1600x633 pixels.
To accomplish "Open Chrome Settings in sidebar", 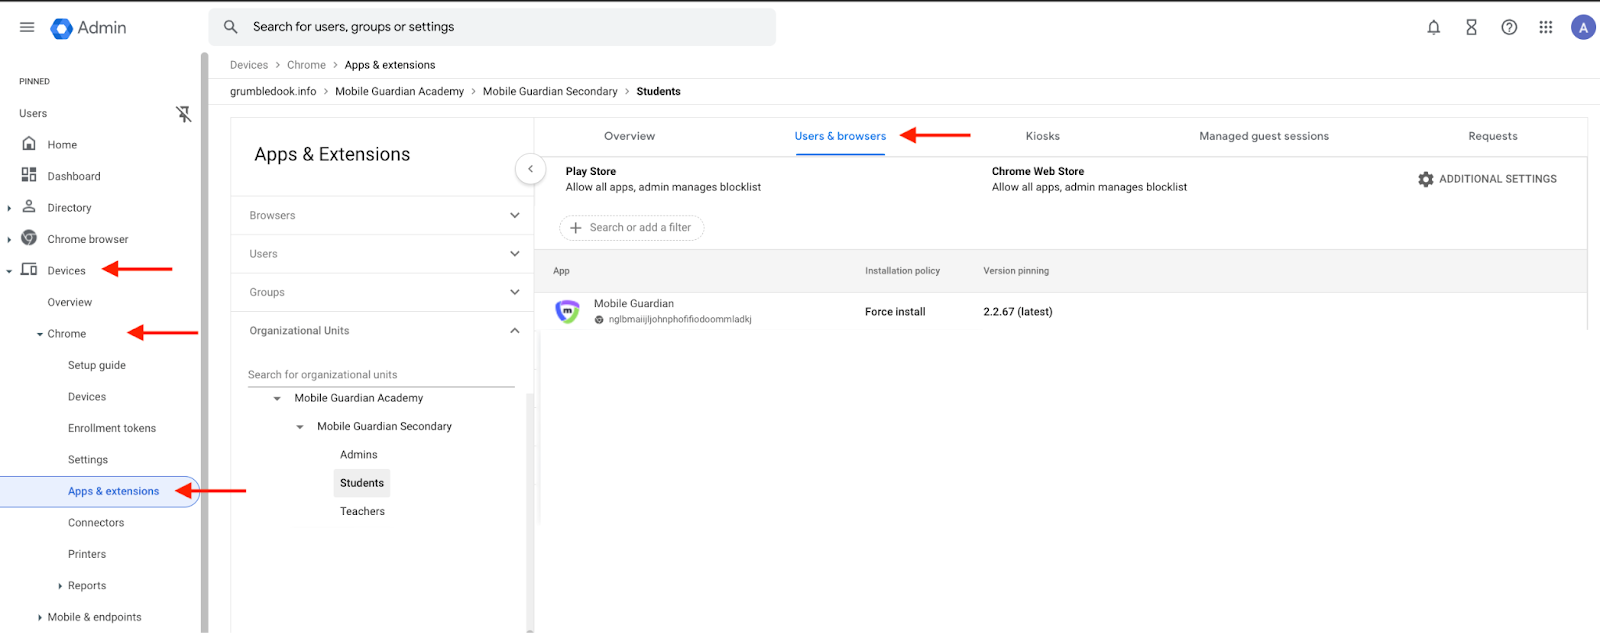I will tap(88, 460).
